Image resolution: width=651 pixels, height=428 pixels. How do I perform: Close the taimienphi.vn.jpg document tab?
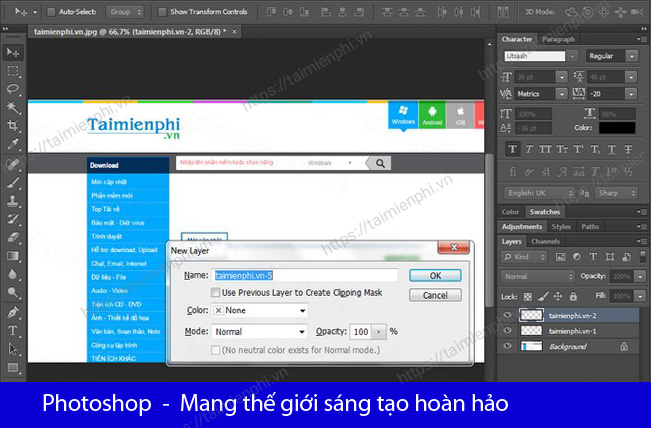[x=235, y=32]
